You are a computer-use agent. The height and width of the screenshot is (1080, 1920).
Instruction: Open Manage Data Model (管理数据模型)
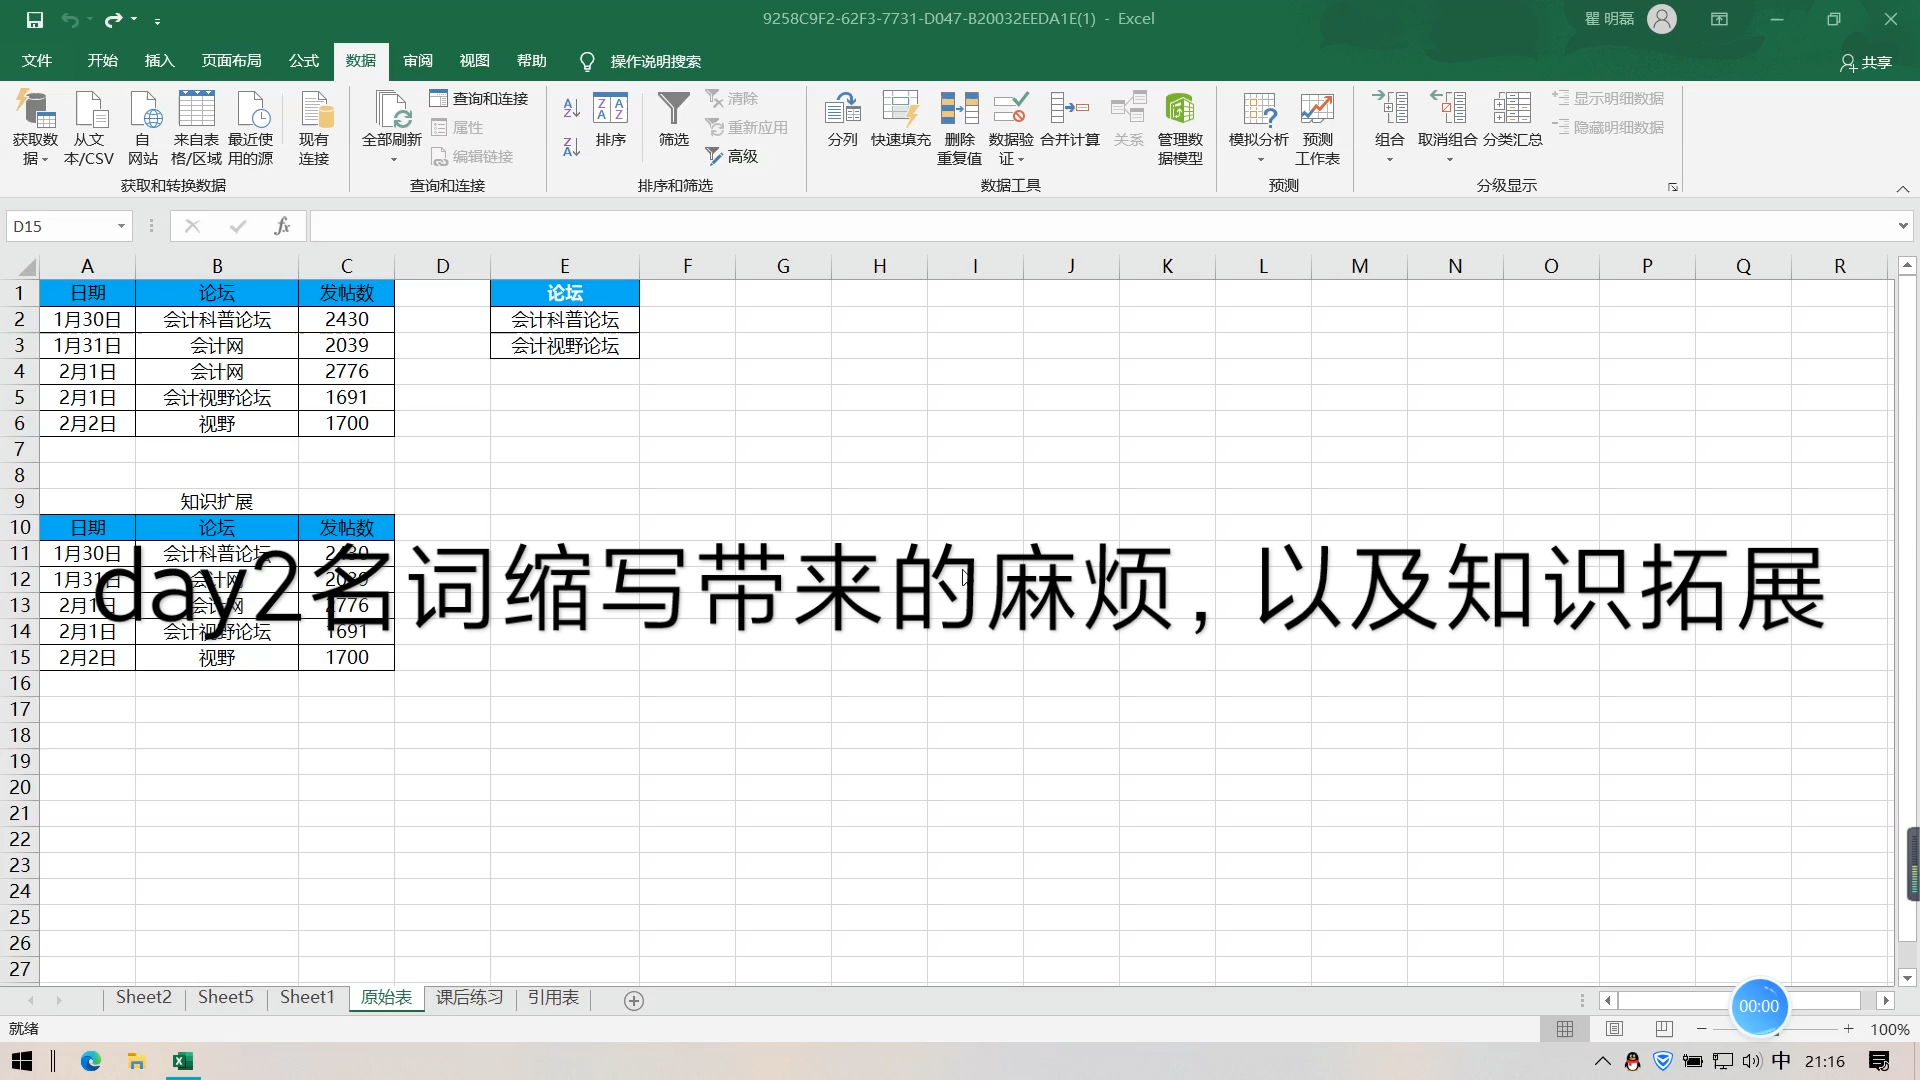[1180, 128]
